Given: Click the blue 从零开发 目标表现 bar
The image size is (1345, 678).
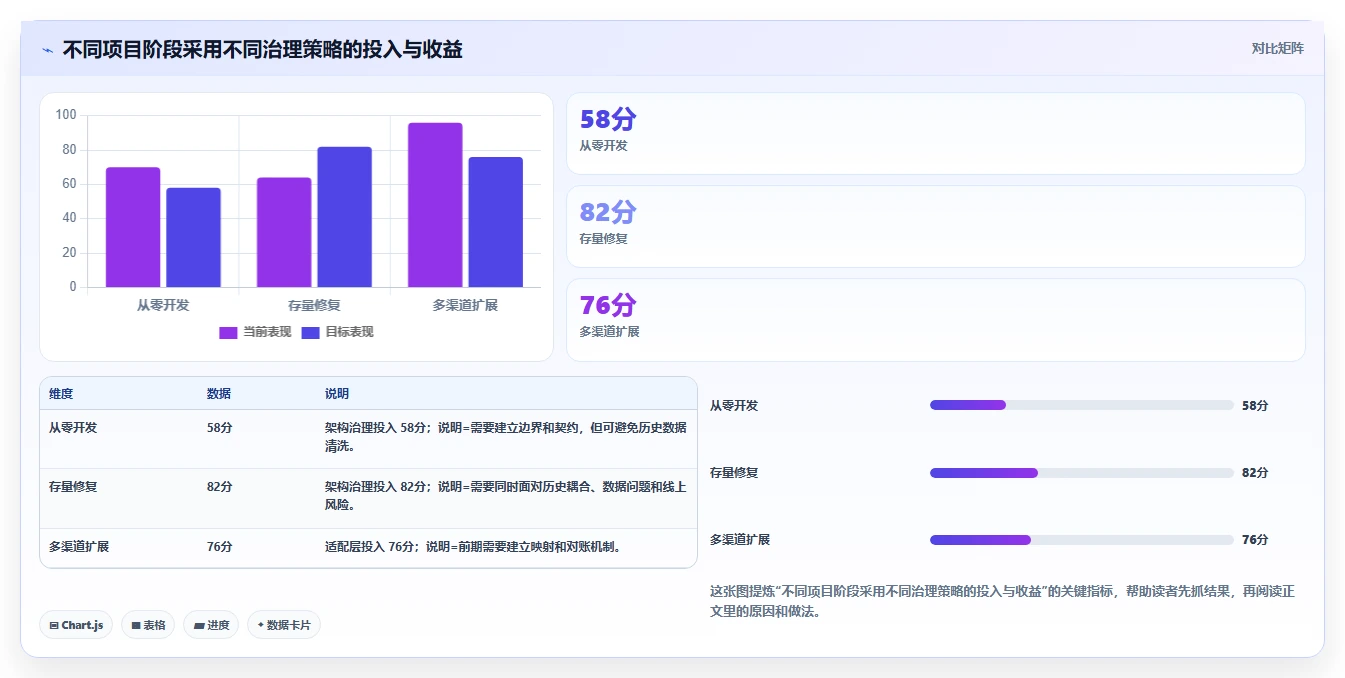Looking at the screenshot, I should tap(193, 237).
